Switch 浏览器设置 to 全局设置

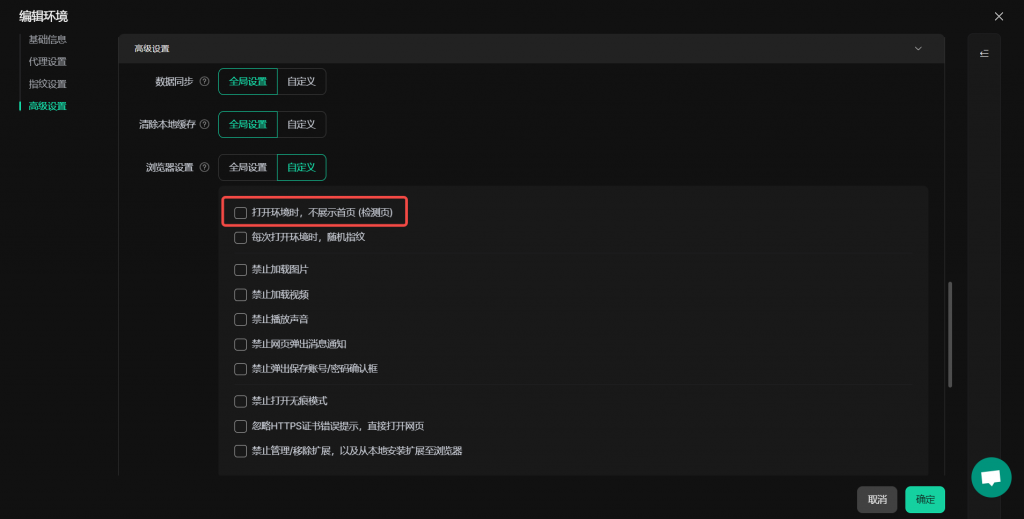coord(248,168)
